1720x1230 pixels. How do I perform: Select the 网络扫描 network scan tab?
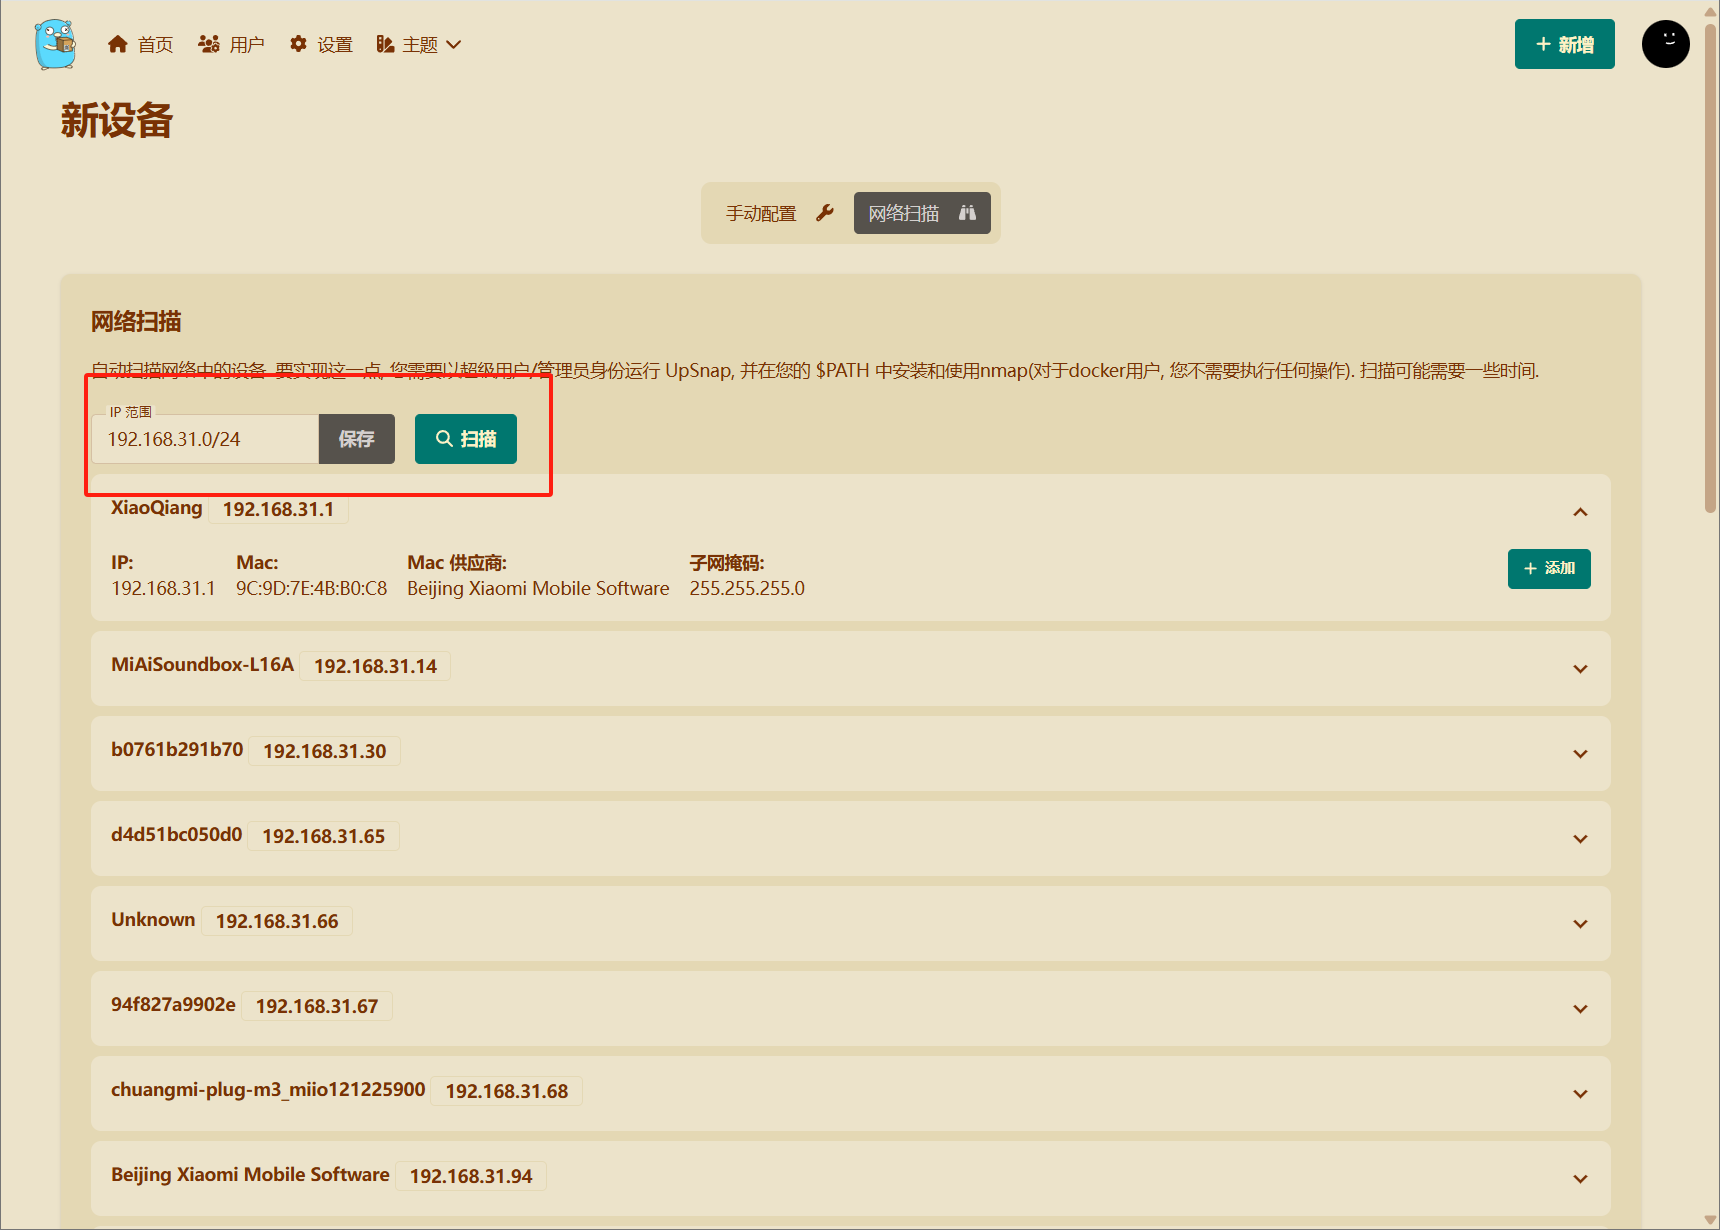point(921,213)
